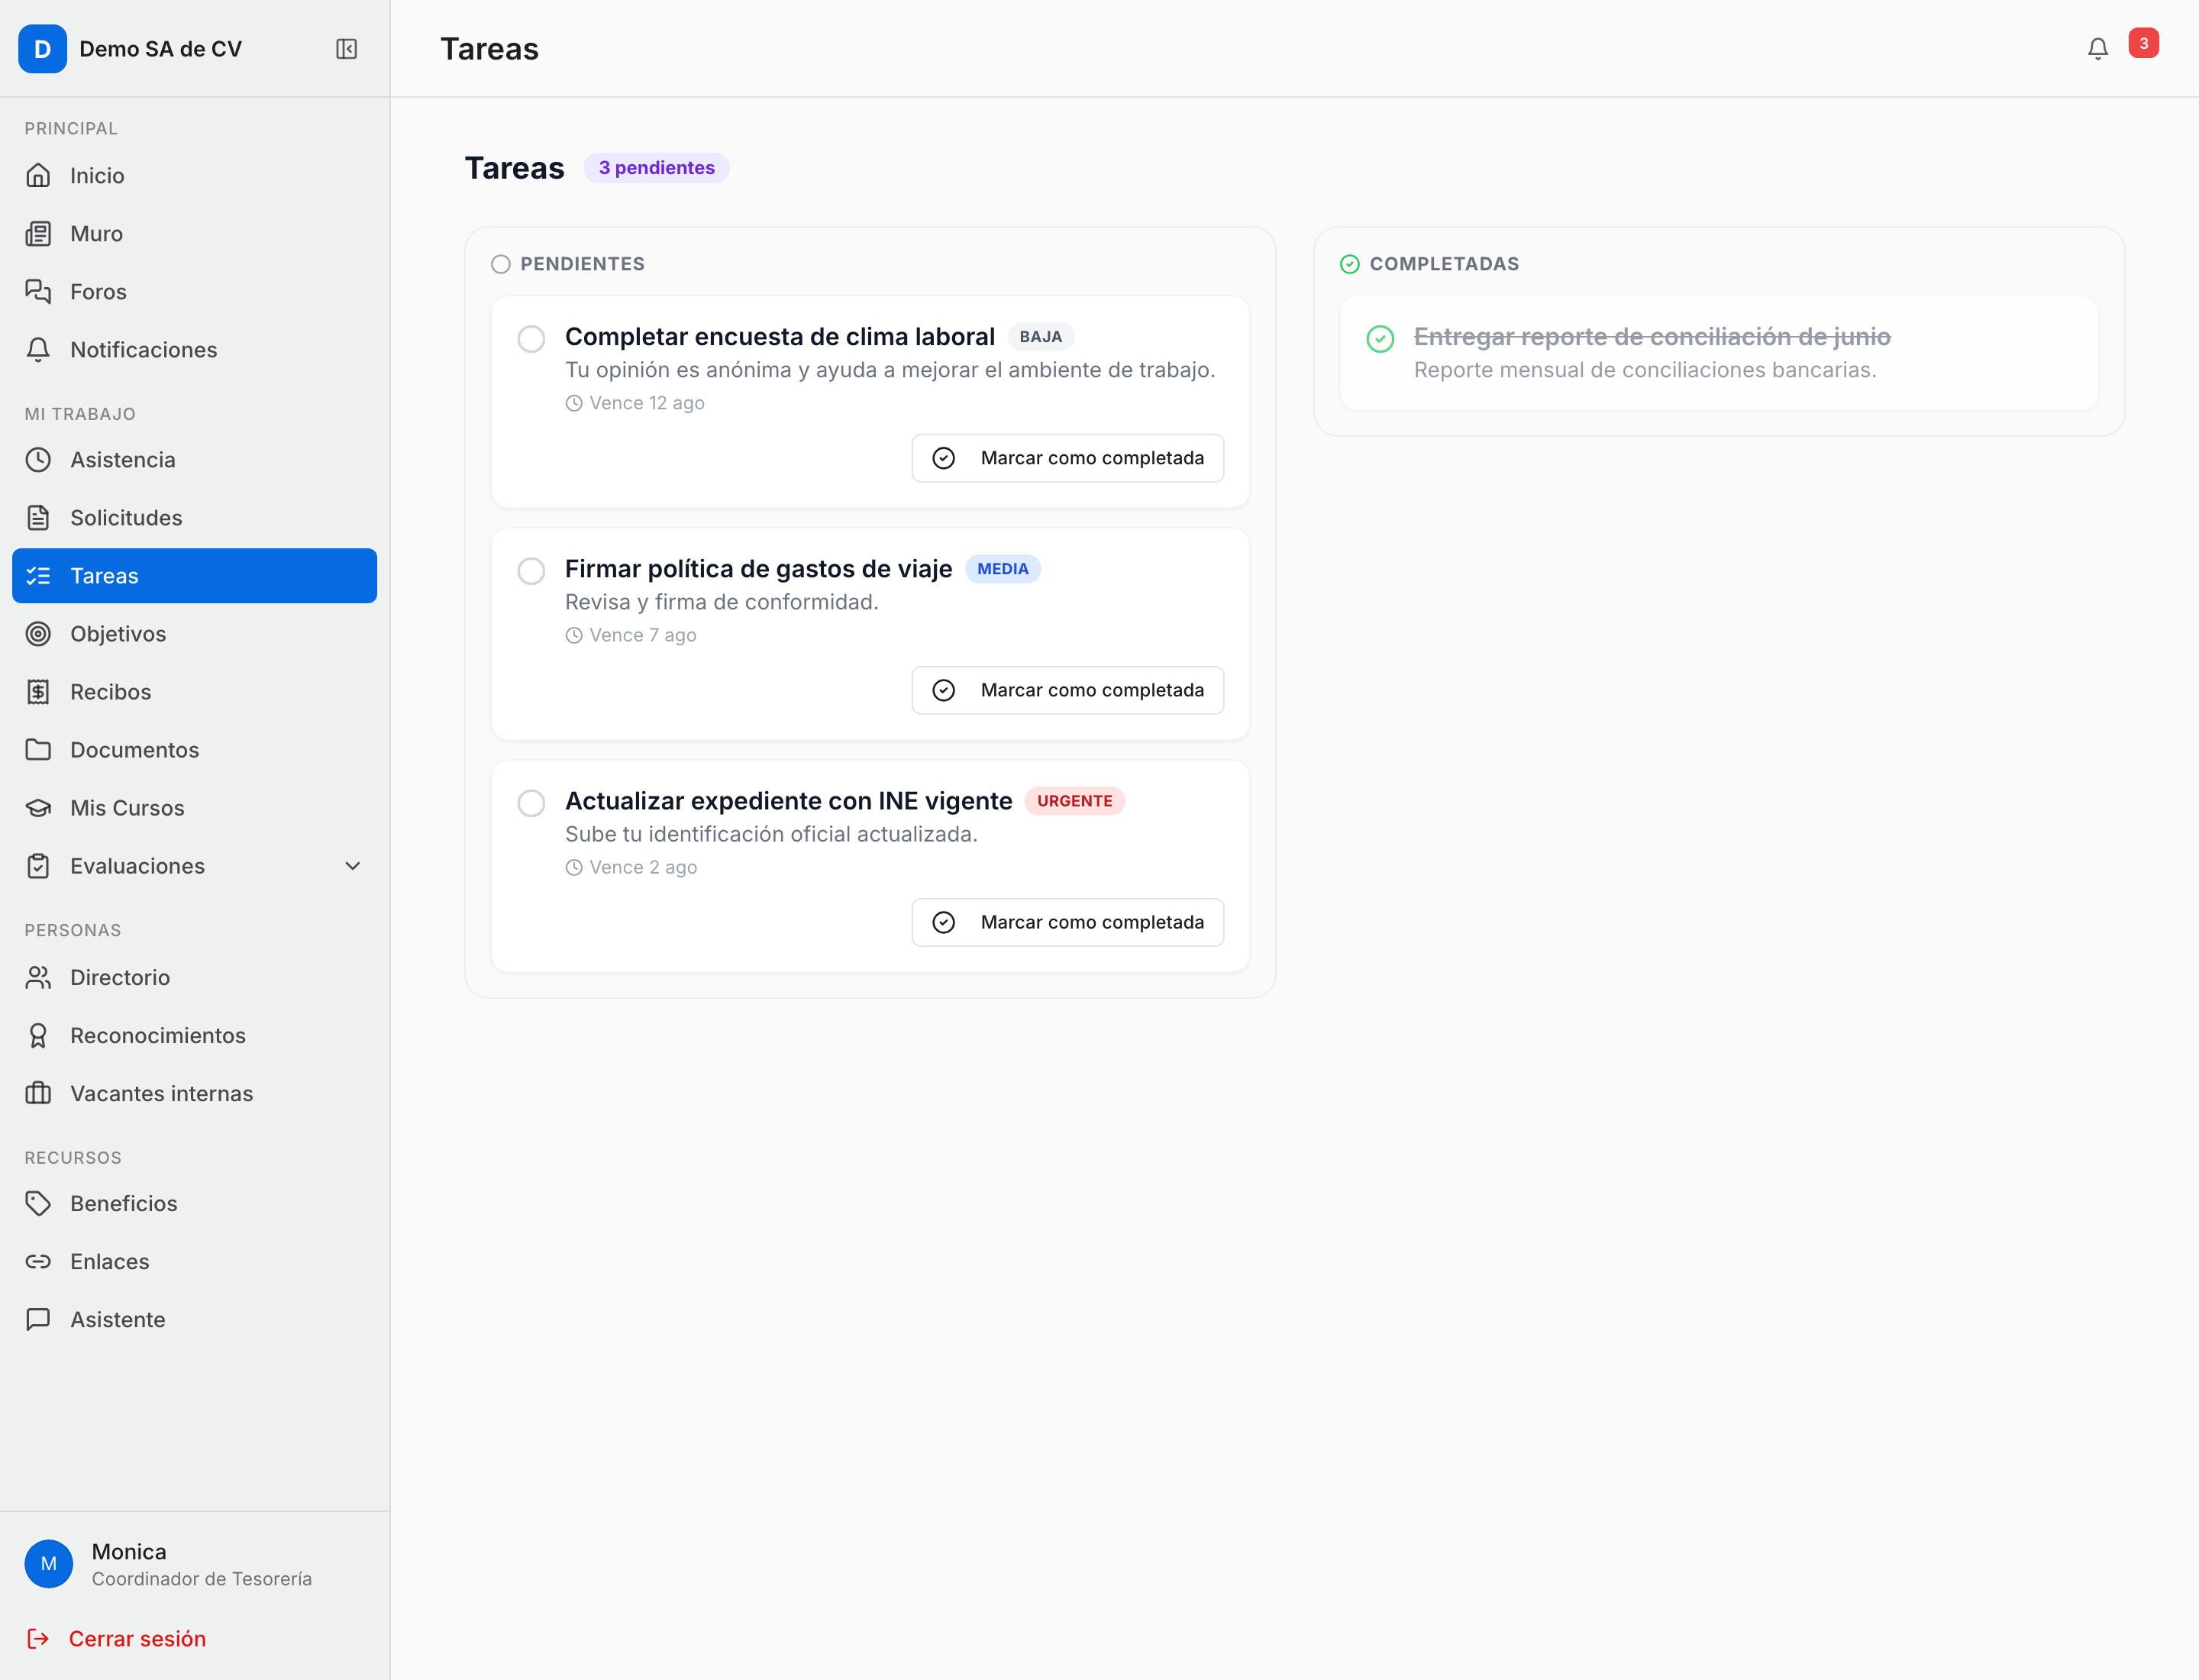Check the circle for Completar encuesta de clima laboral
Viewport: 2199px width, 1680px height.
pos(531,339)
